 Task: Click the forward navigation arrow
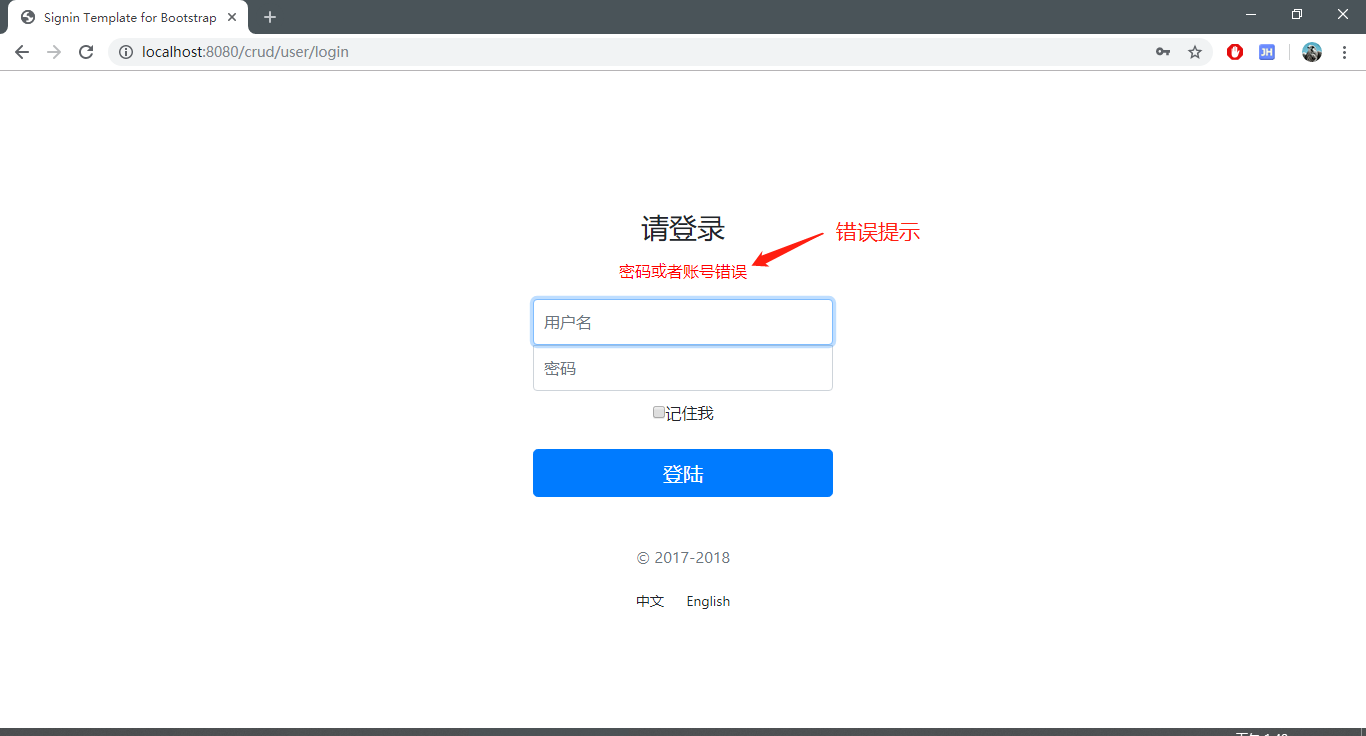point(53,51)
